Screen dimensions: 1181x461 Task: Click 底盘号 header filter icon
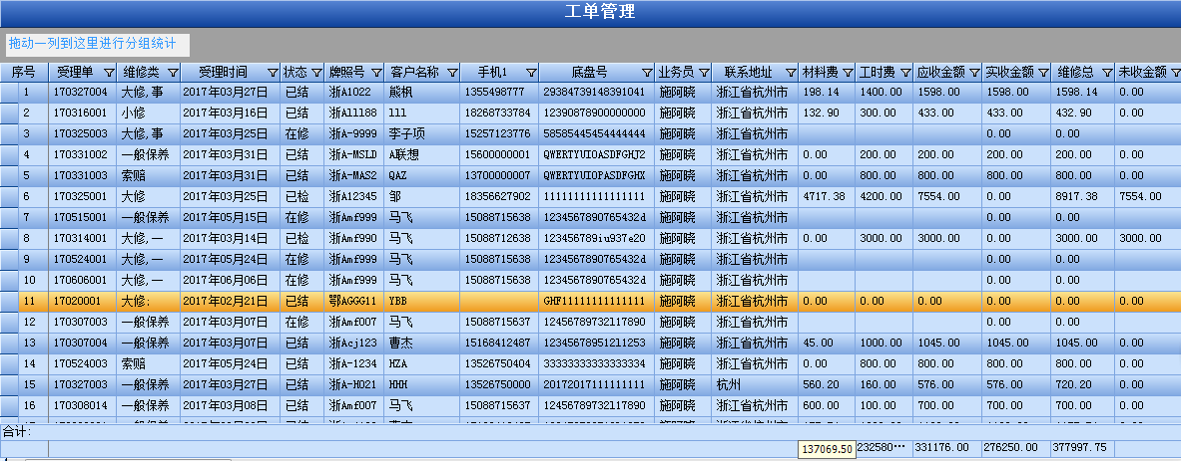(x=645, y=73)
